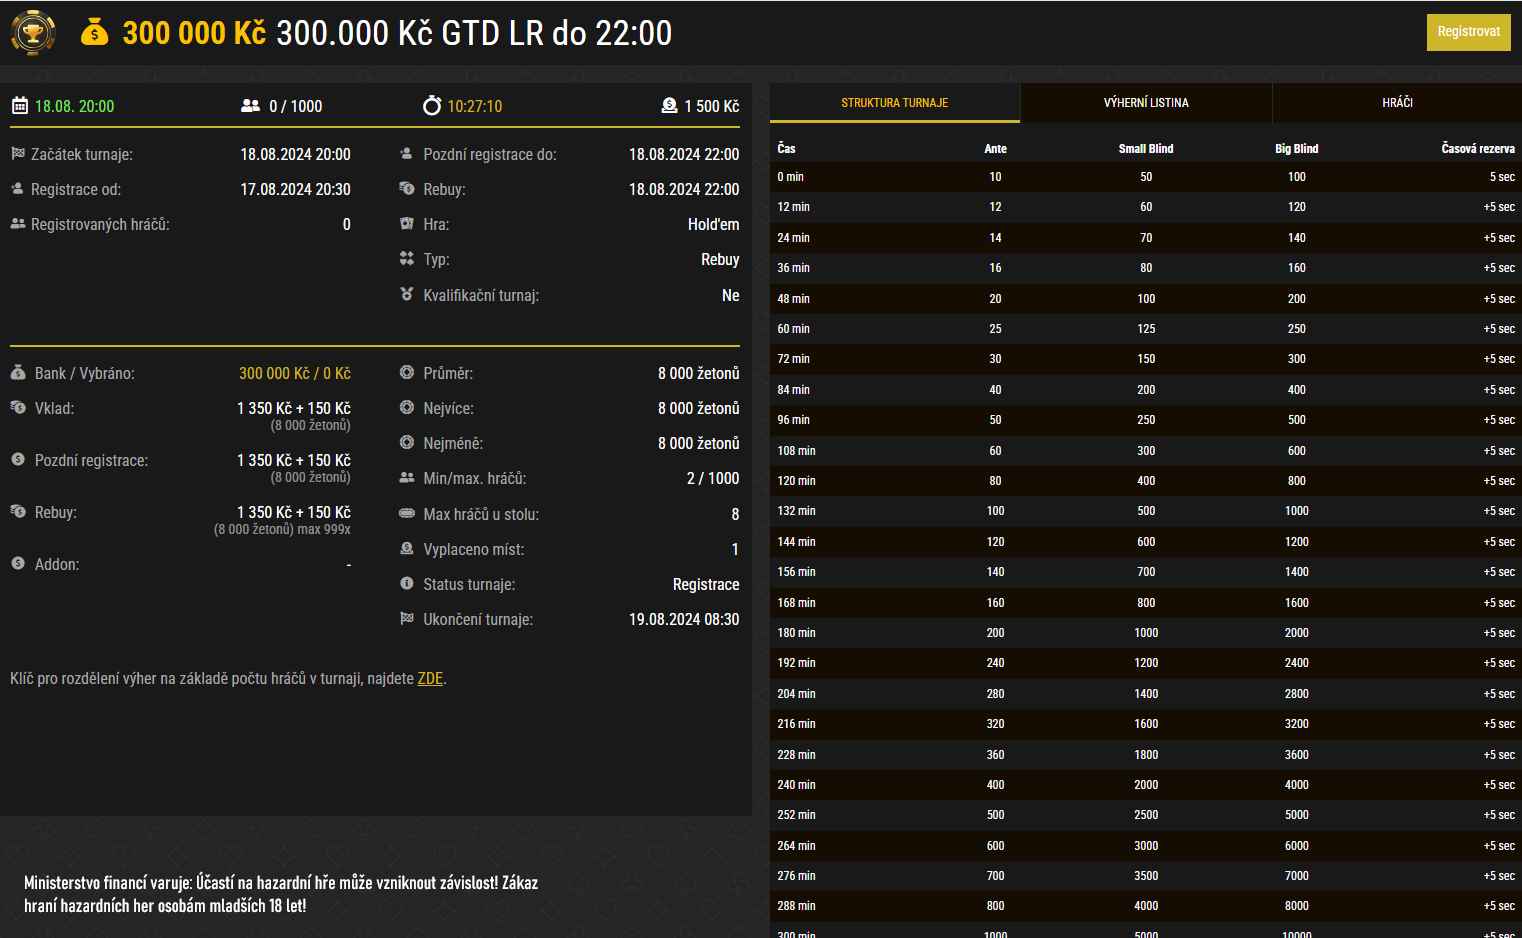Switch to the VÝHERNÍ LISTINA tab
Image resolution: width=1522 pixels, height=938 pixels.
(x=1146, y=103)
